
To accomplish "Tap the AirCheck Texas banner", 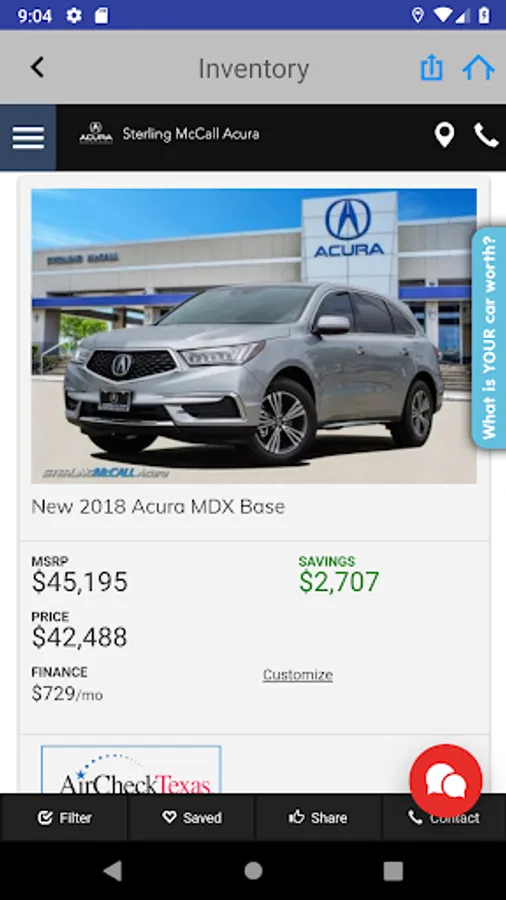I will 131,770.
